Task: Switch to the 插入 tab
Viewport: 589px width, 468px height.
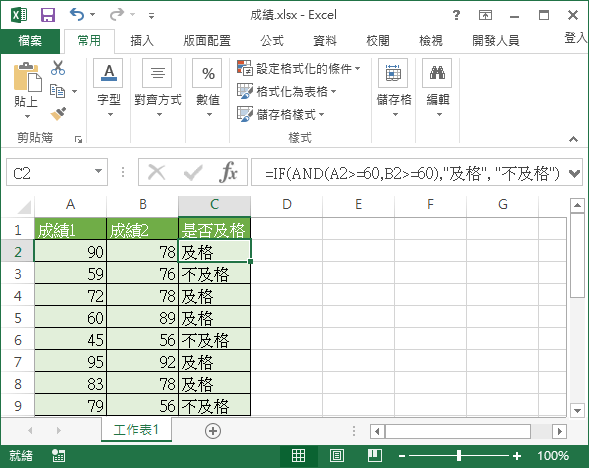Action: click(x=142, y=41)
